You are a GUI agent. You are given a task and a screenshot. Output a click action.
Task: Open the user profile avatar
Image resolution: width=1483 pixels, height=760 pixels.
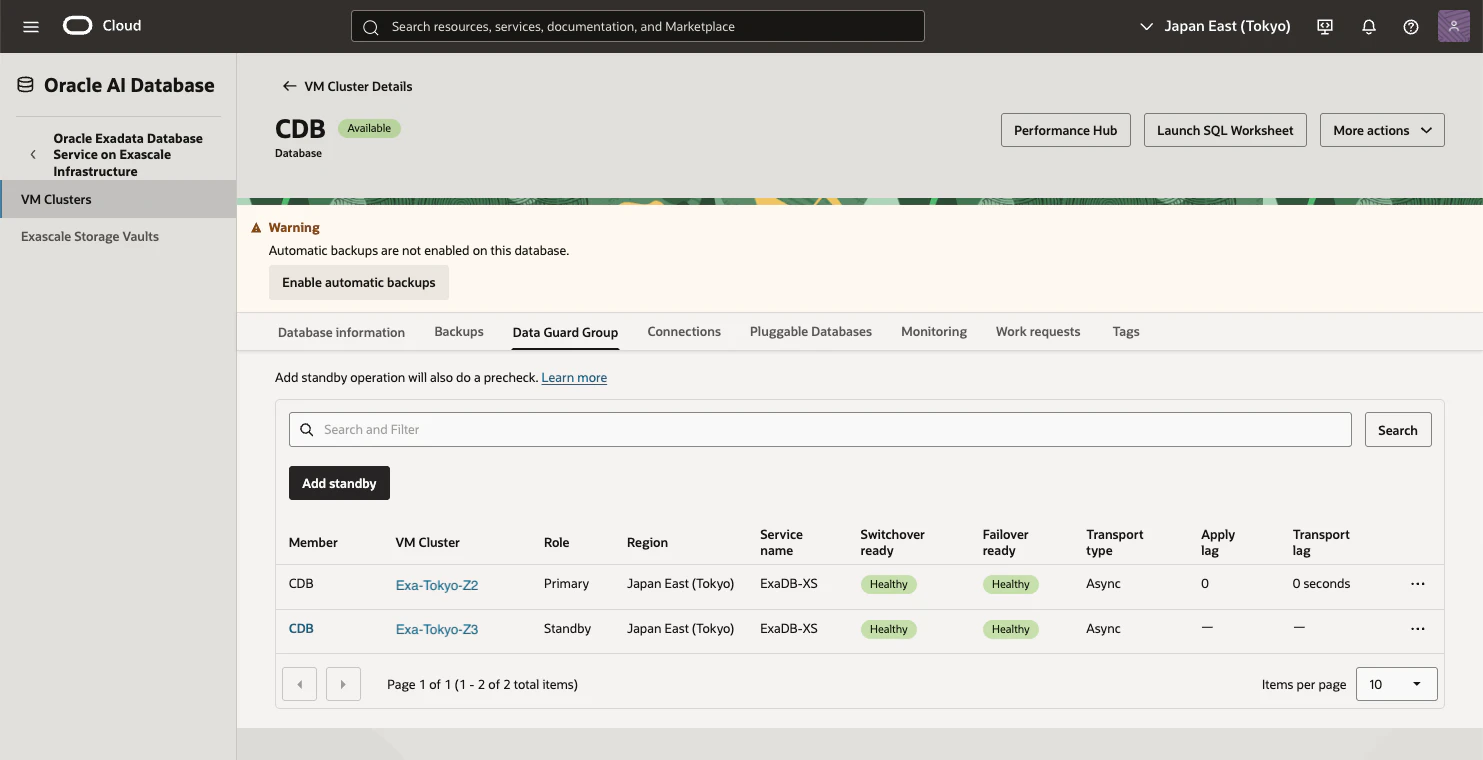[1453, 27]
